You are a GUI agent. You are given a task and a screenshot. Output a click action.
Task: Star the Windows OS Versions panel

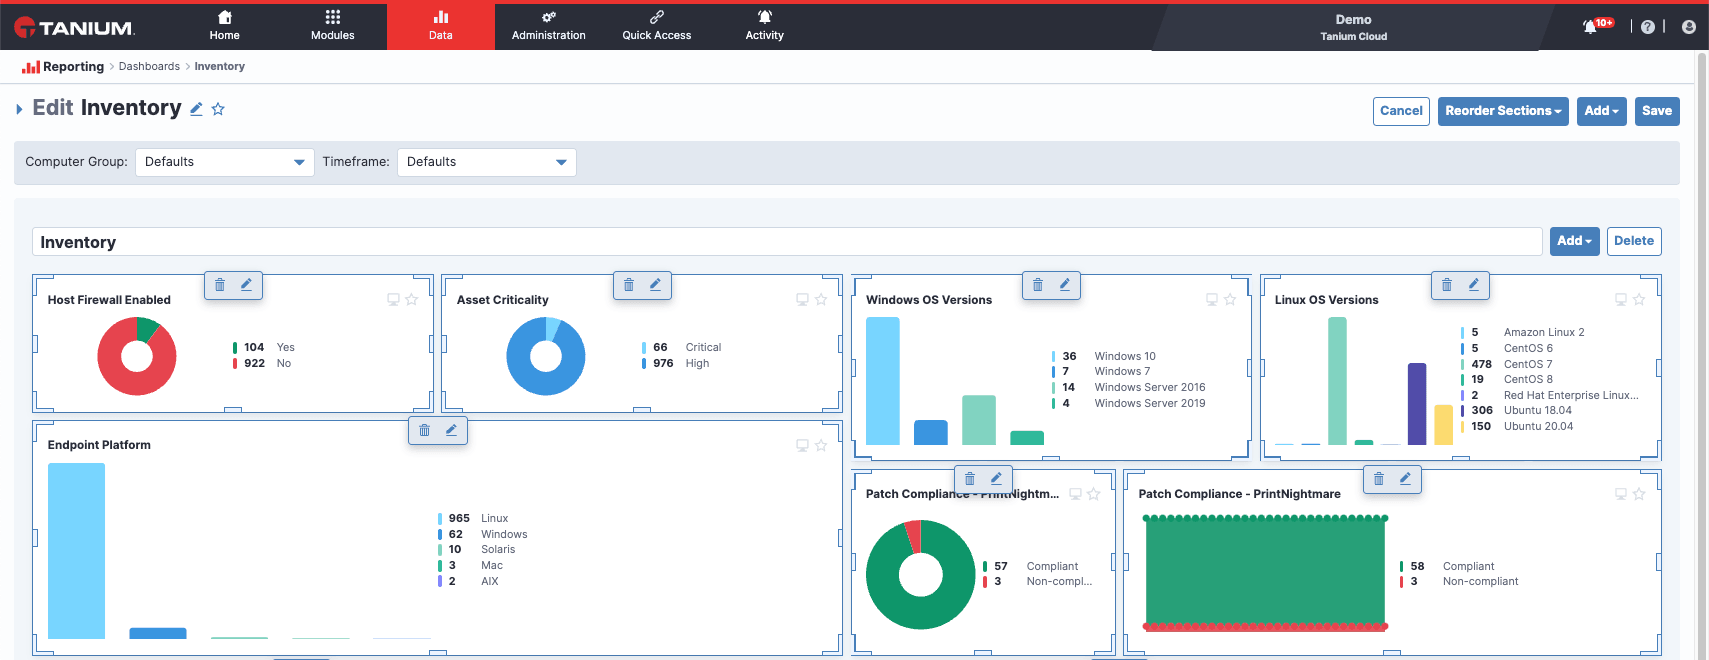coord(1230,300)
